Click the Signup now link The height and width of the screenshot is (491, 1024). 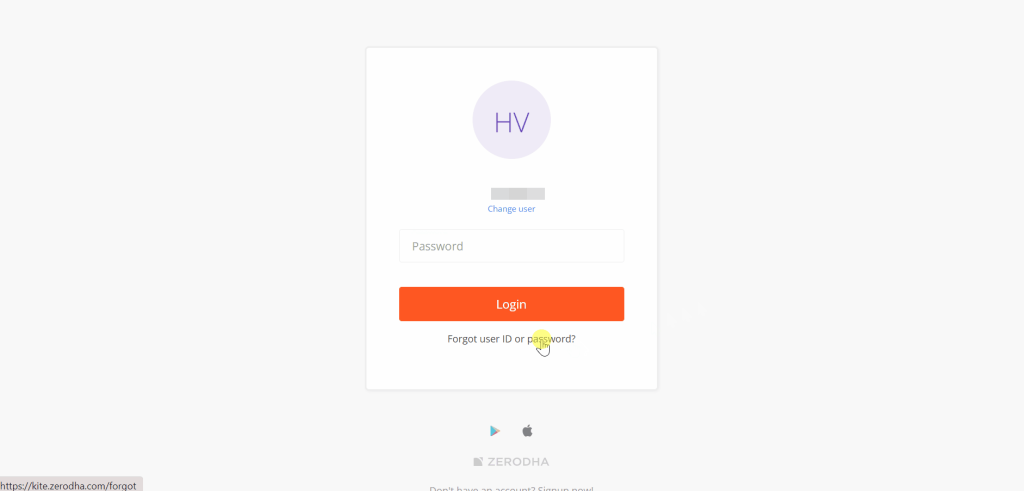[x=566, y=488]
